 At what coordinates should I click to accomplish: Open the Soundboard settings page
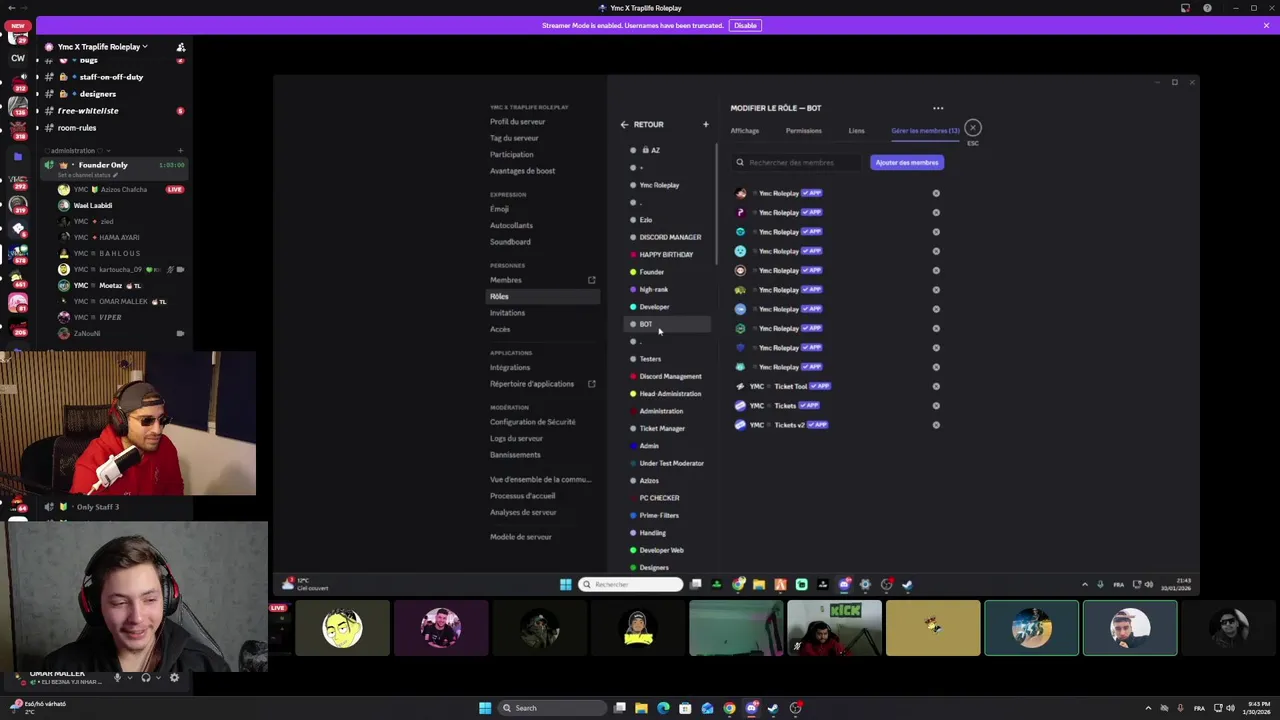(x=510, y=242)
